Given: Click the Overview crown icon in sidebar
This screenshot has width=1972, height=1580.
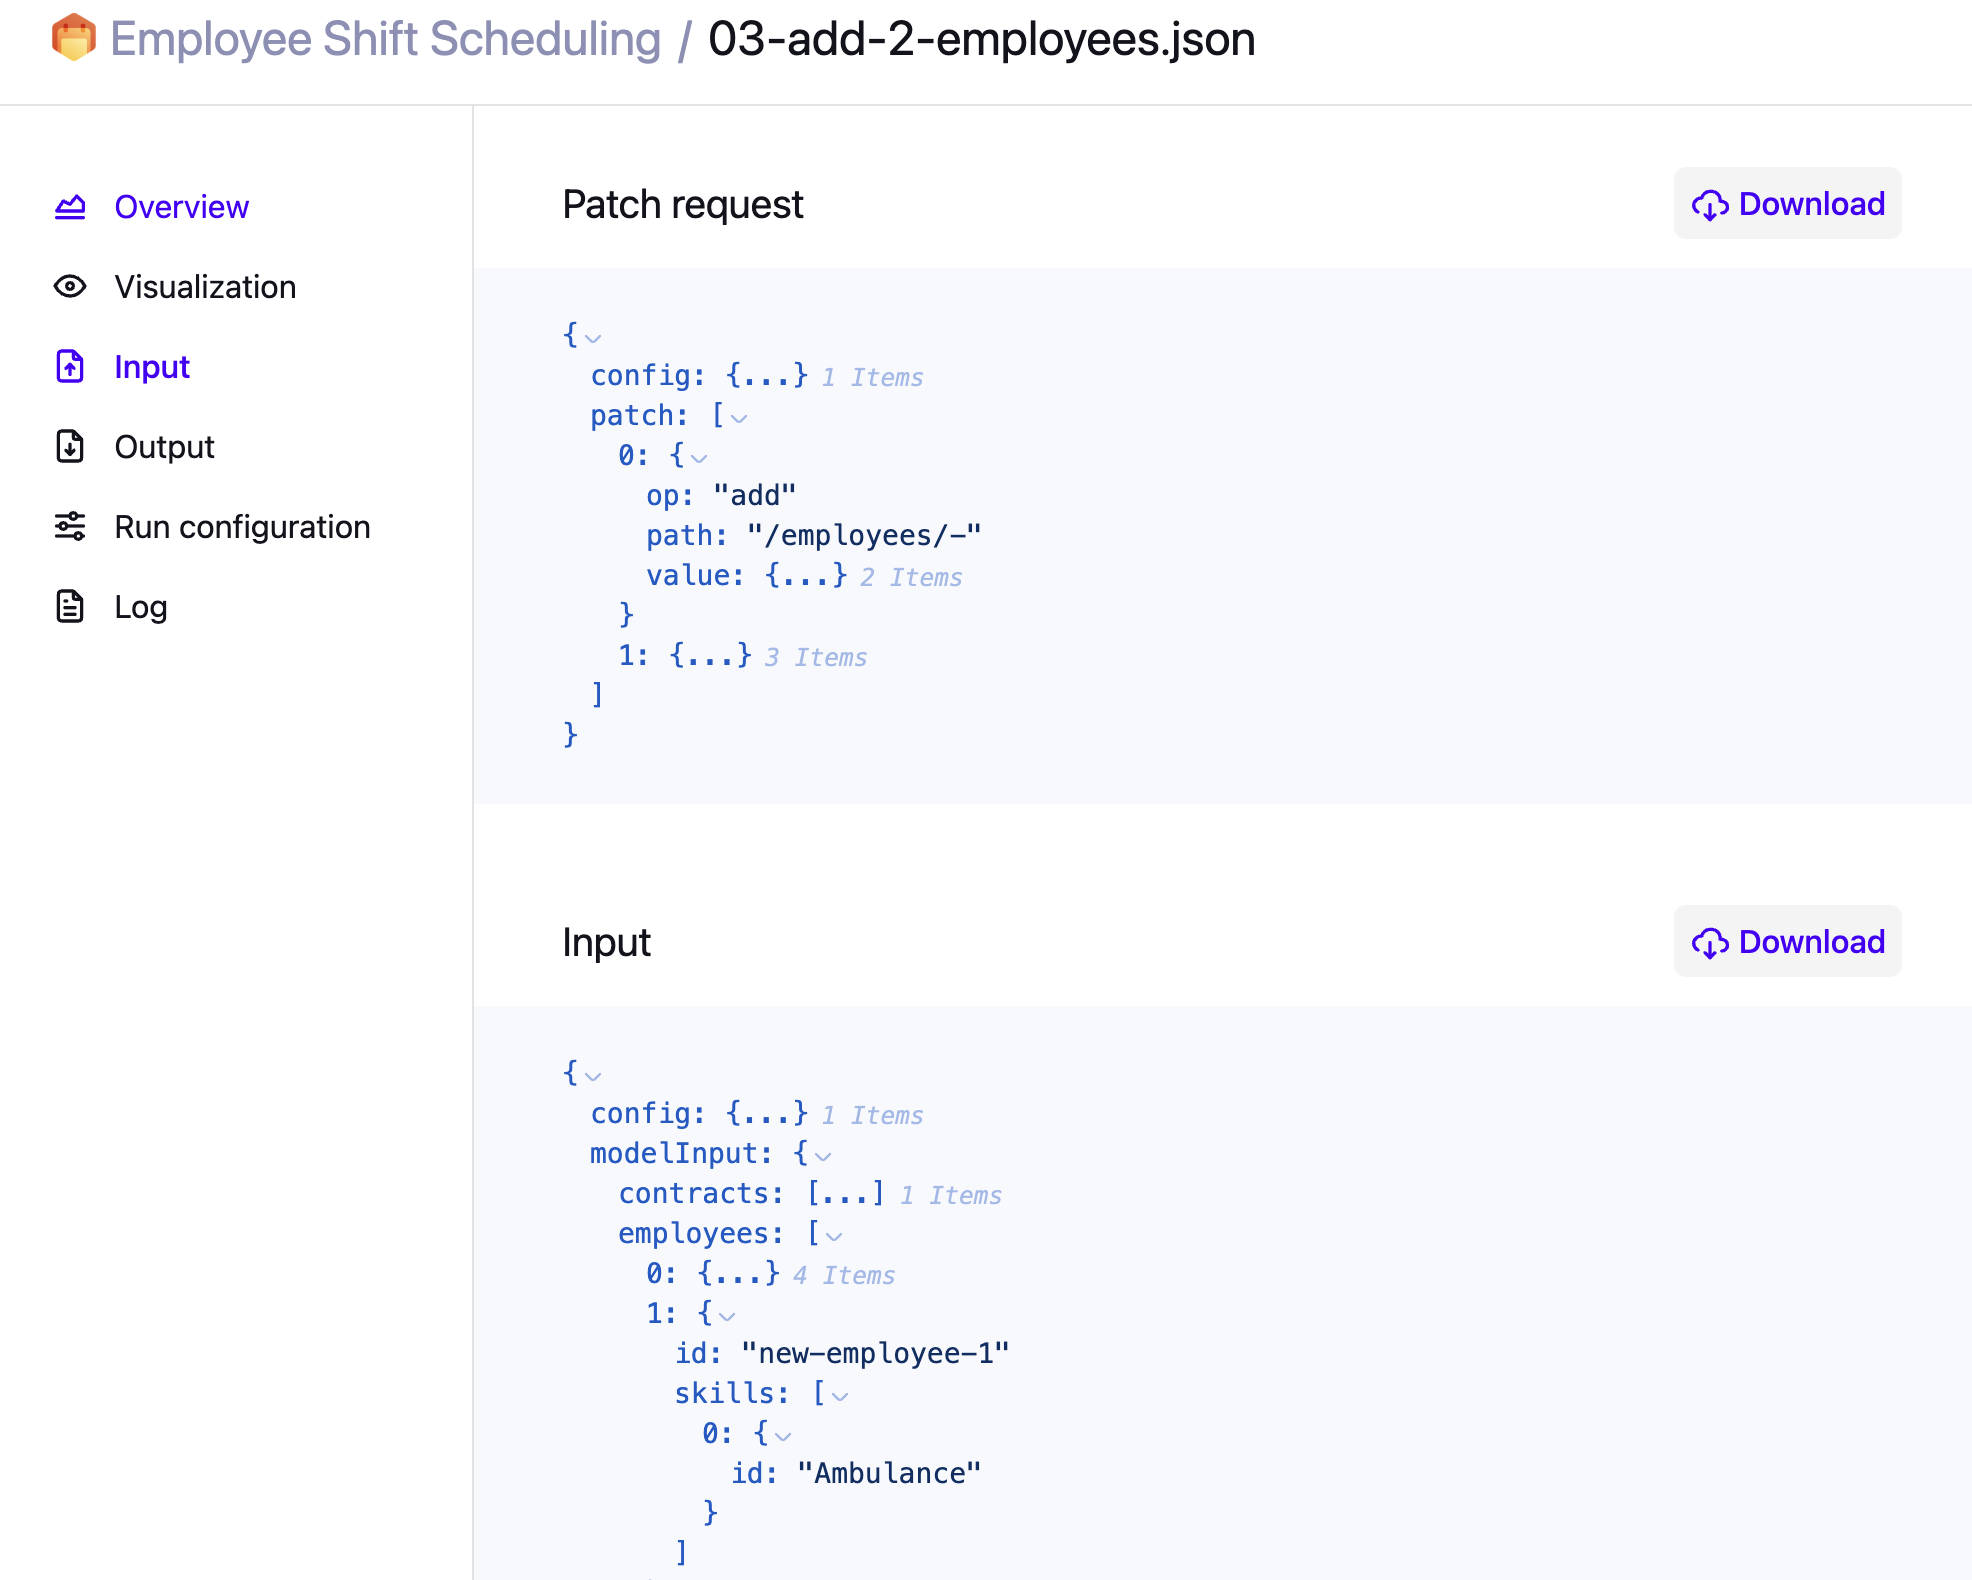Looking at the screenshot, I should click(69, 206).
